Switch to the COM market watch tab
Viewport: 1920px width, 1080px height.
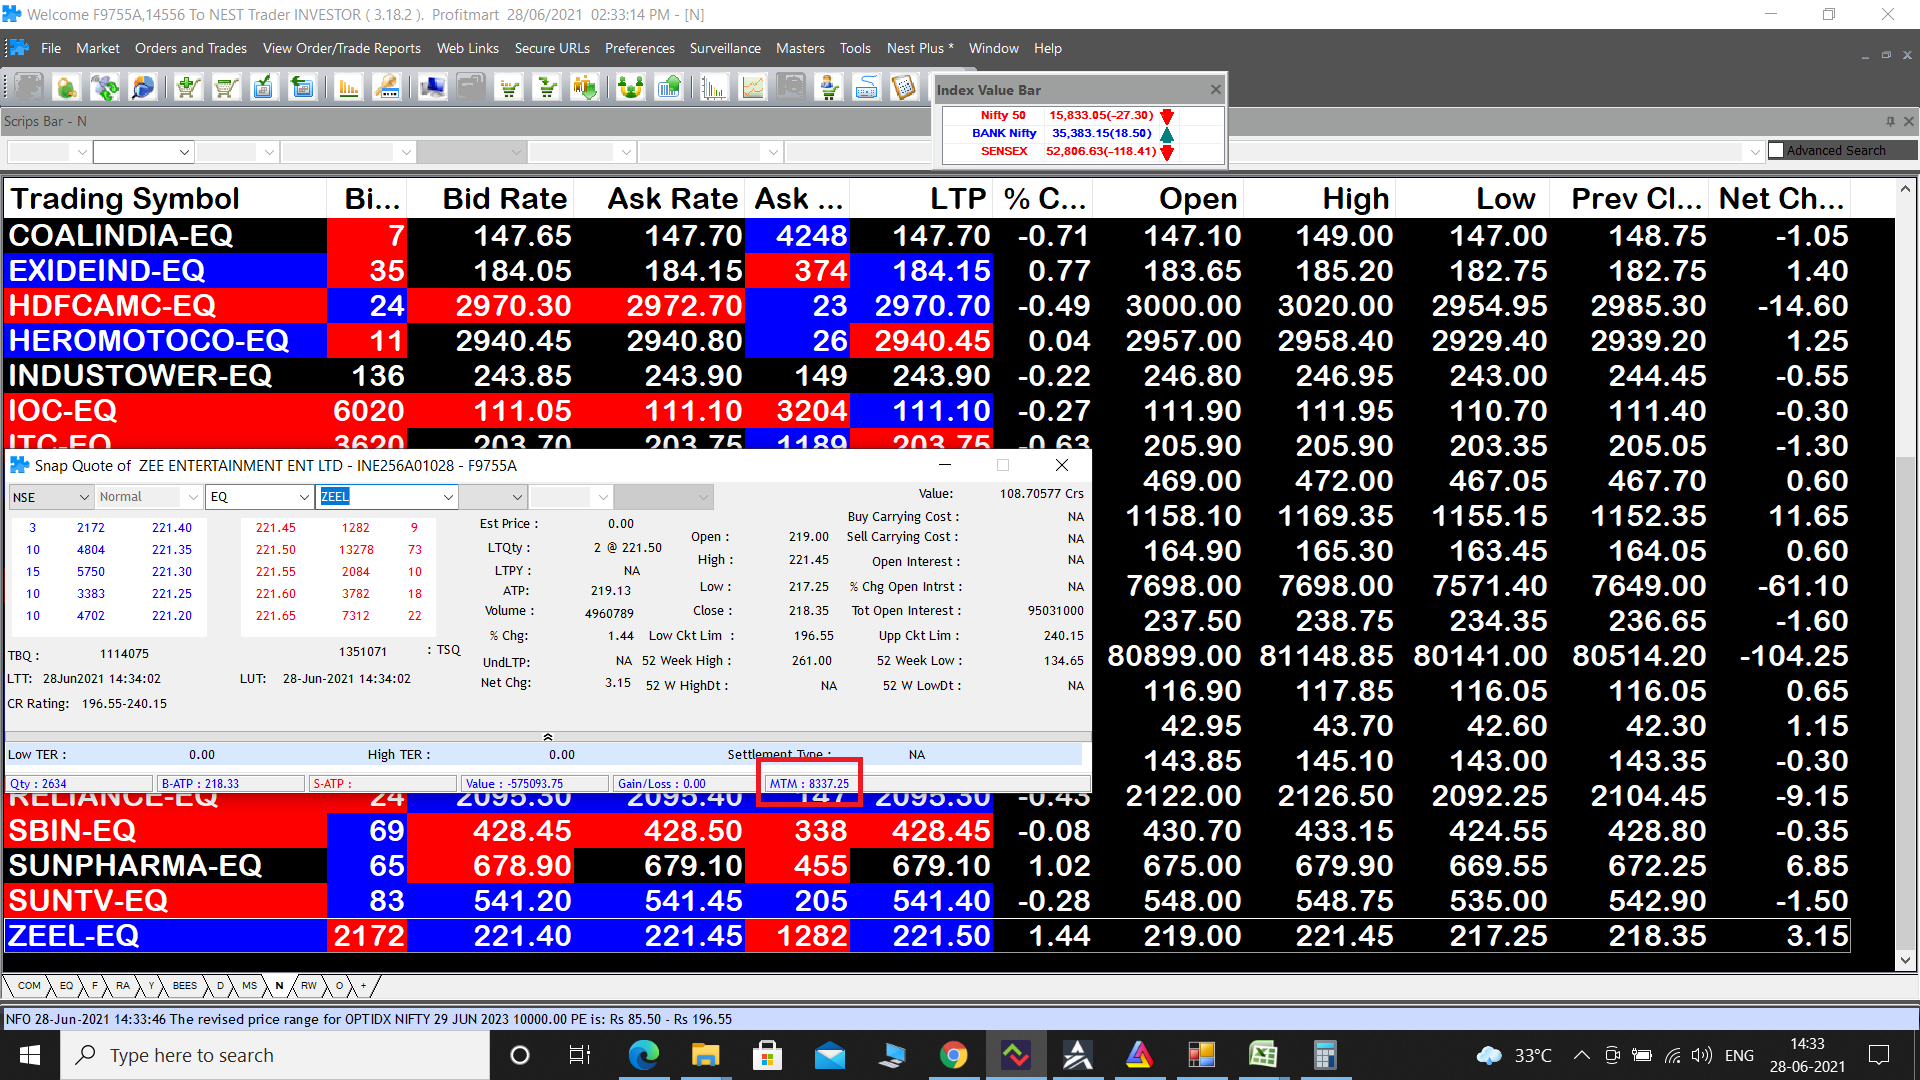(29, 986)
